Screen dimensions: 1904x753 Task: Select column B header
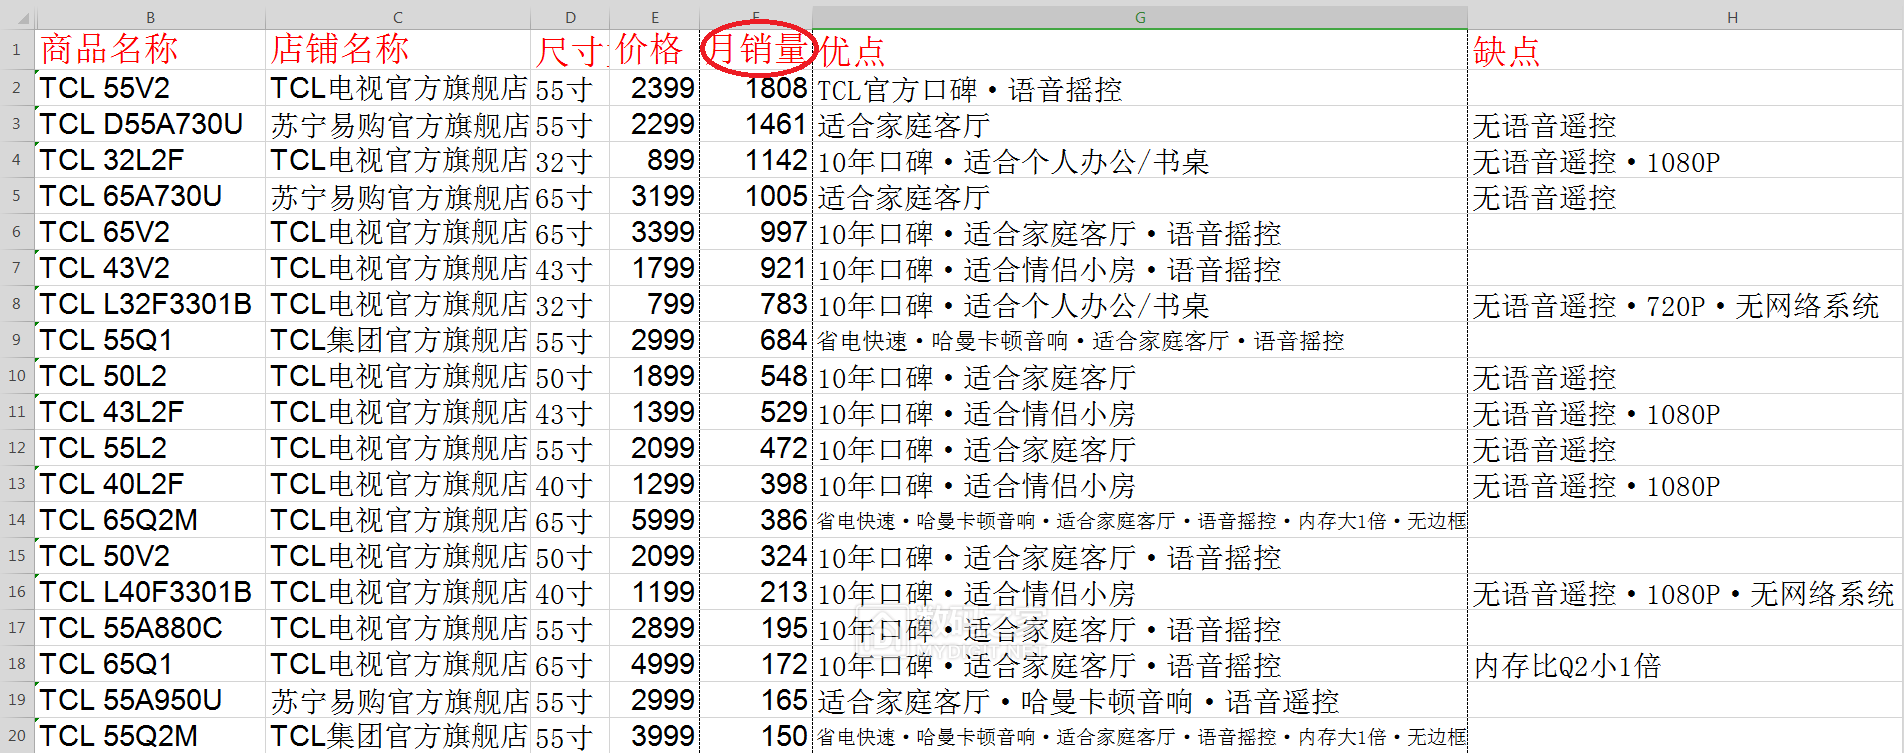click(150, 18)
